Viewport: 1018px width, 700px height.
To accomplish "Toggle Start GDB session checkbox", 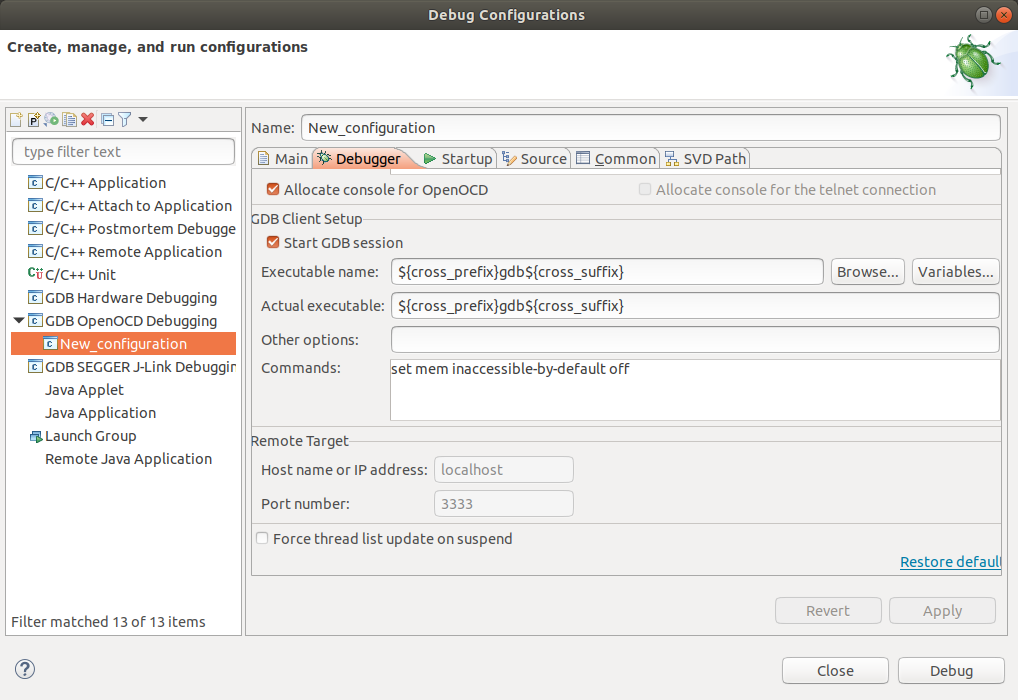I will (273, 242).
